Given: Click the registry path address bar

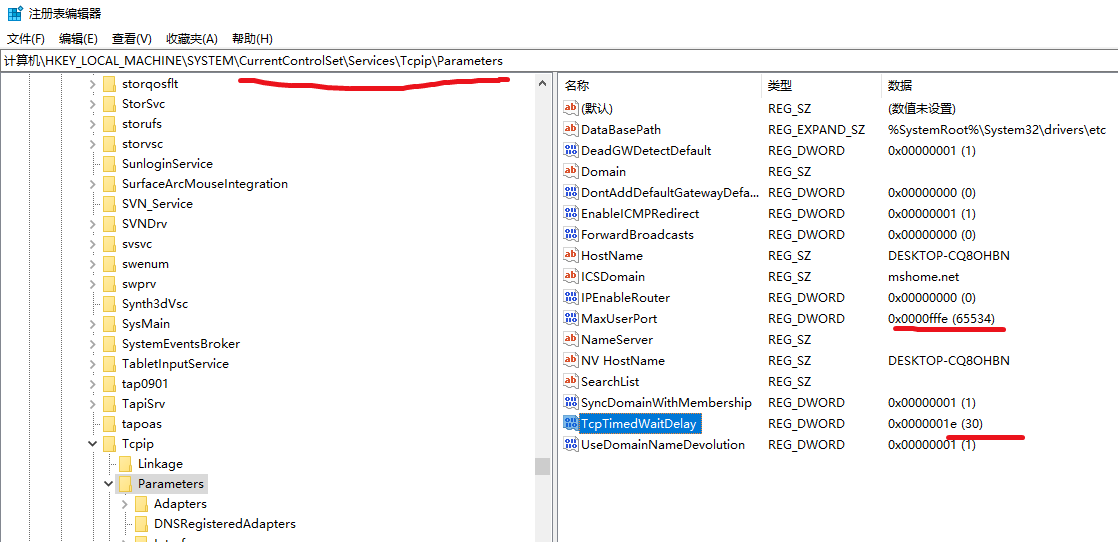Looking at the screenshot, I should coord(559,61).
